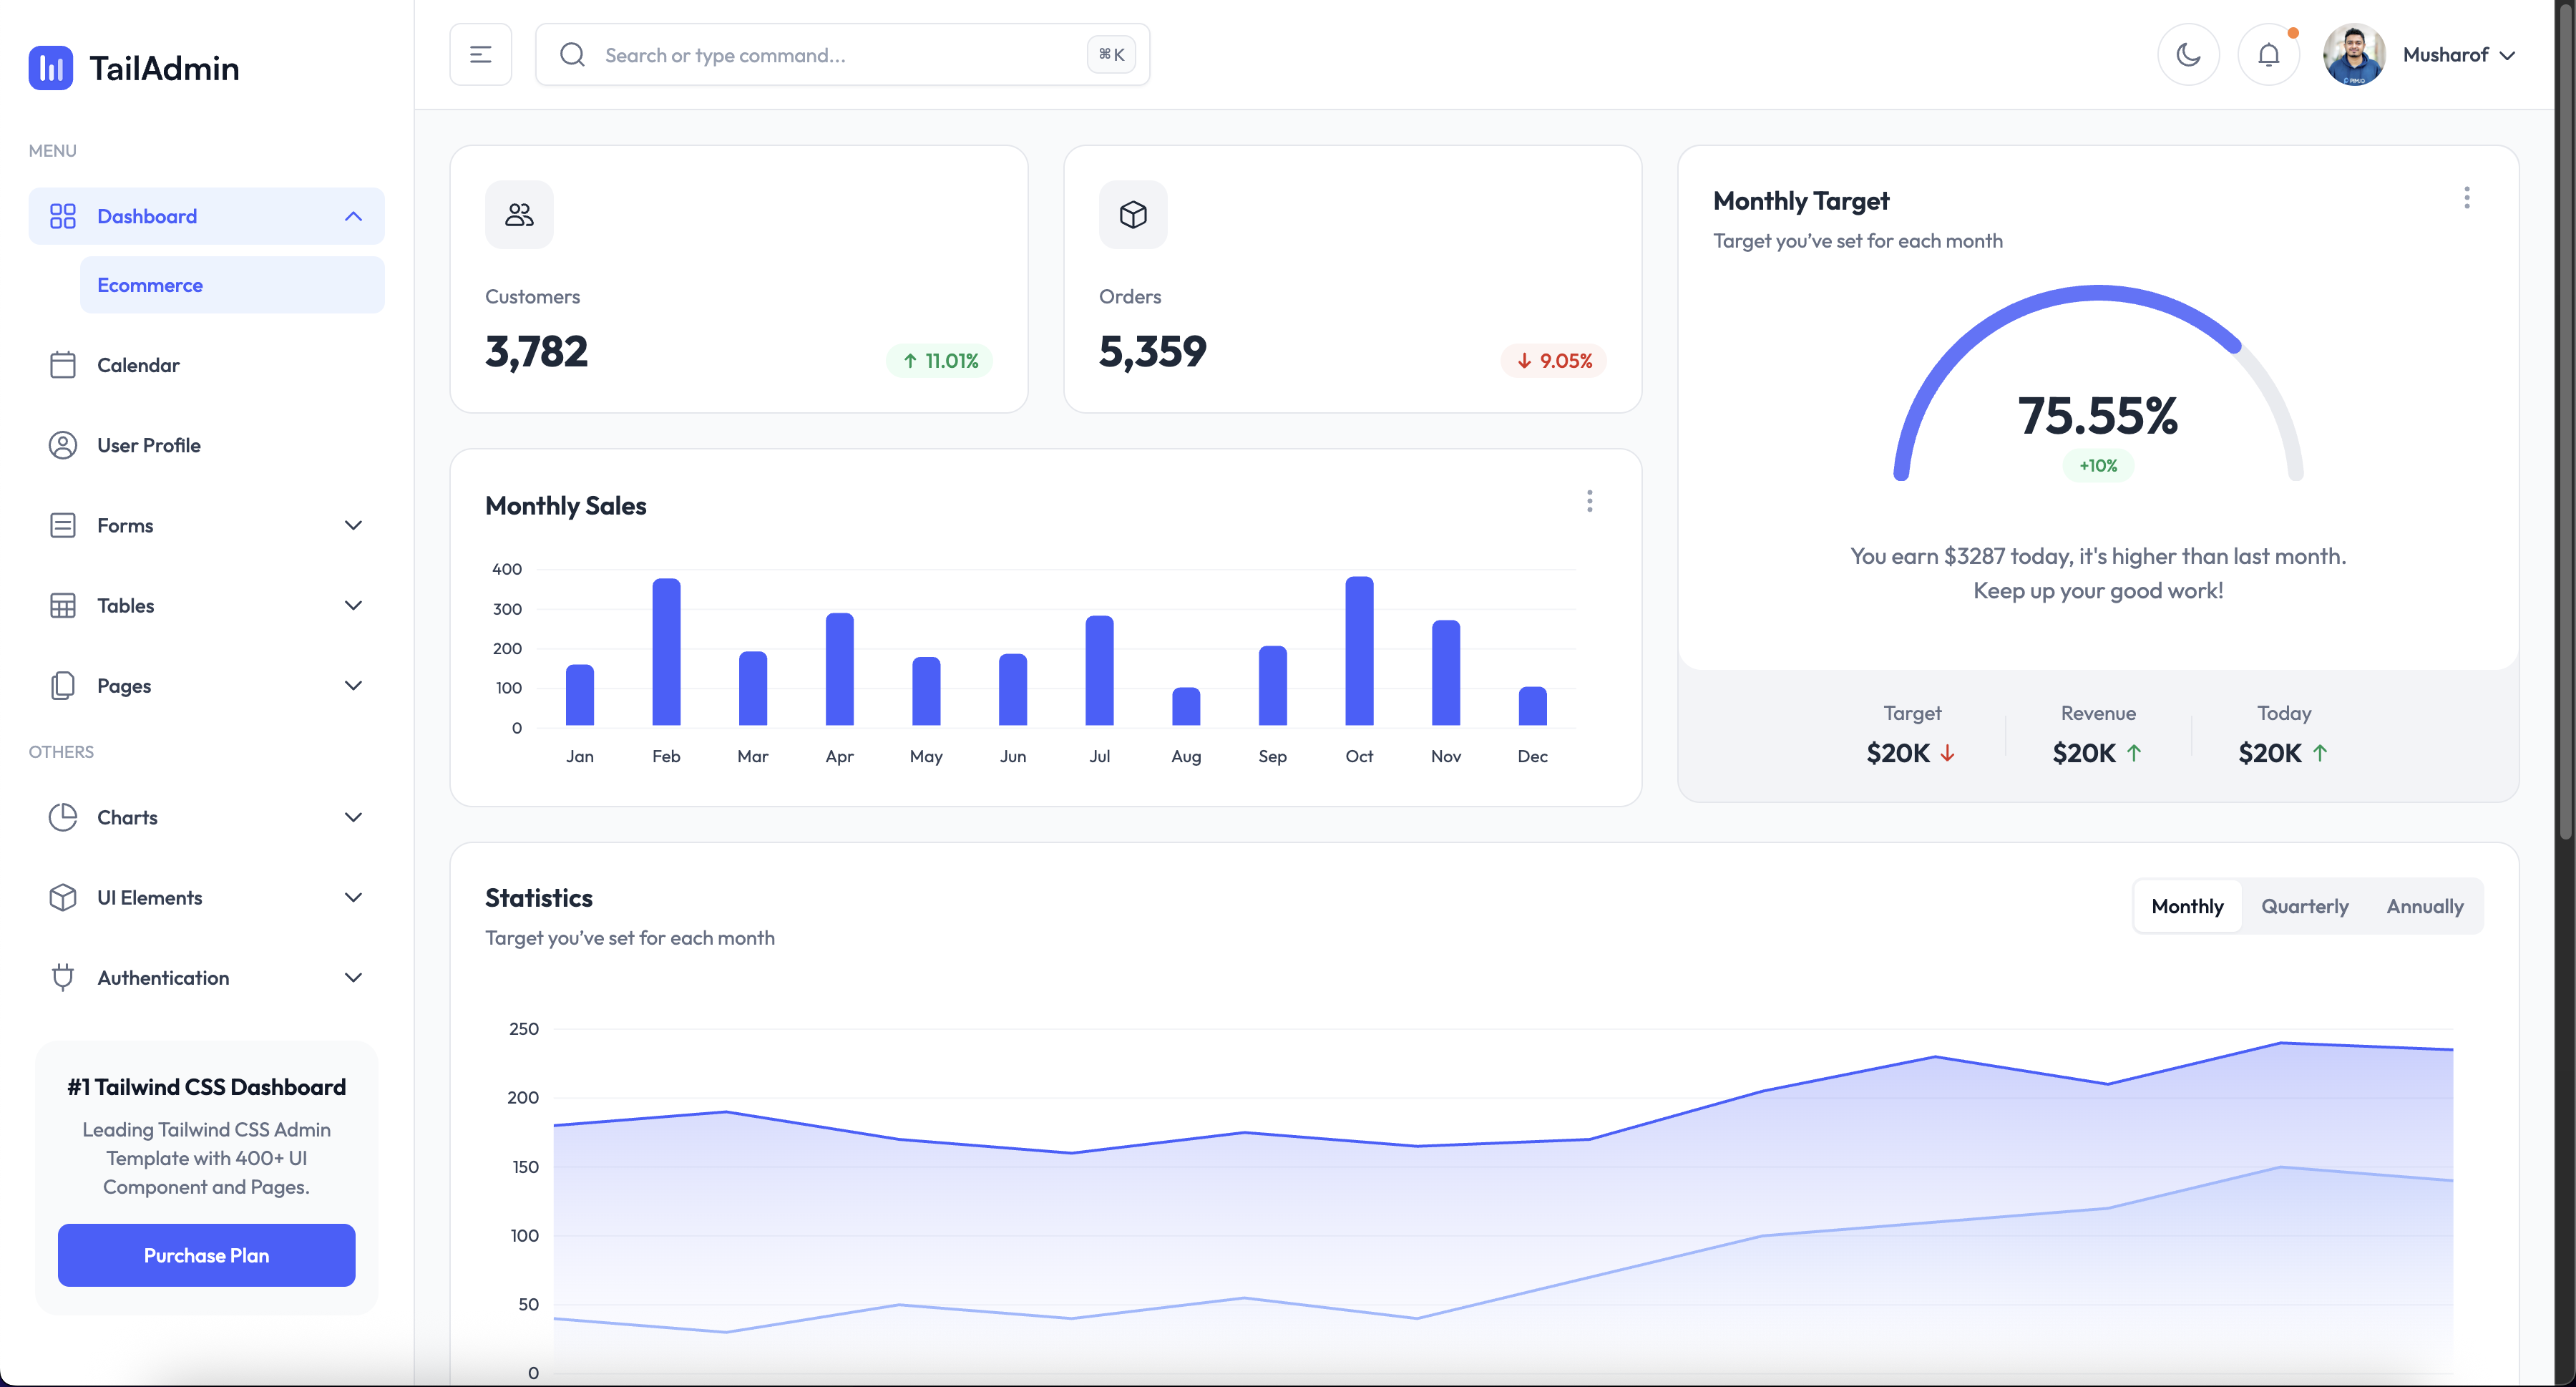Click the Revenue up arrow icon
Image resolution: width=2576 pixels, height=1387 pixels.
point(2134,753)
